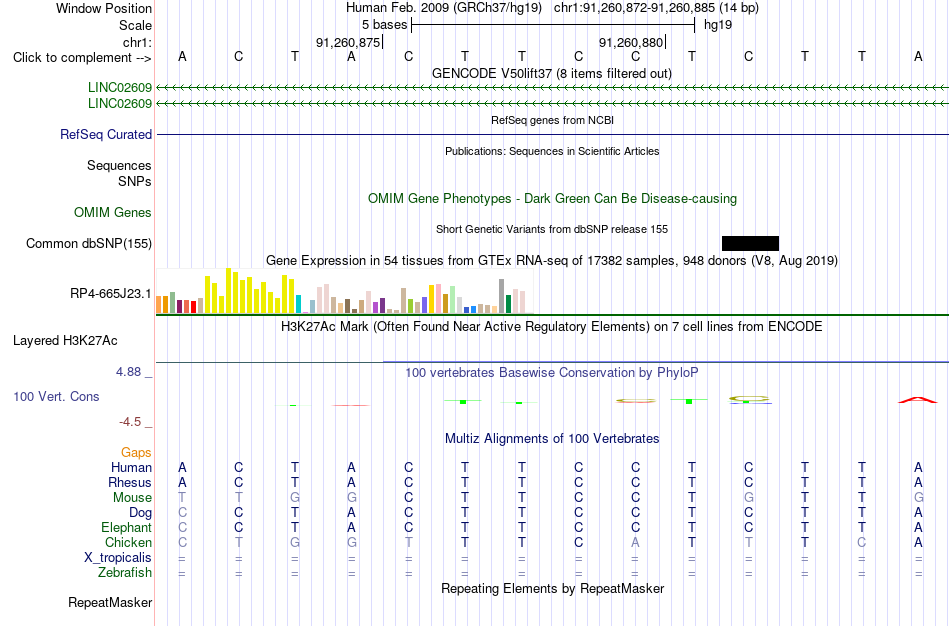Select the Zebrafish species row label
The image size is (950, 626).
coord(125,573)
